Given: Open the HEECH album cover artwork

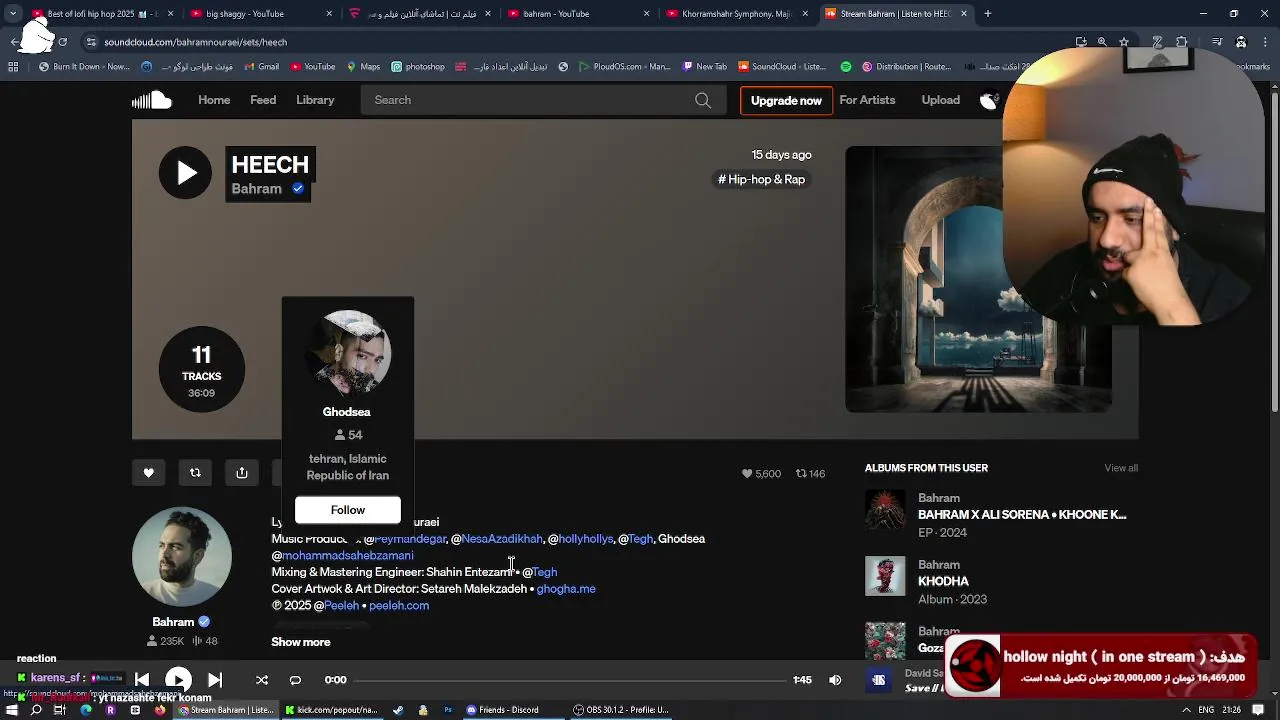Looking at the screenshot, I should [978, 279].
